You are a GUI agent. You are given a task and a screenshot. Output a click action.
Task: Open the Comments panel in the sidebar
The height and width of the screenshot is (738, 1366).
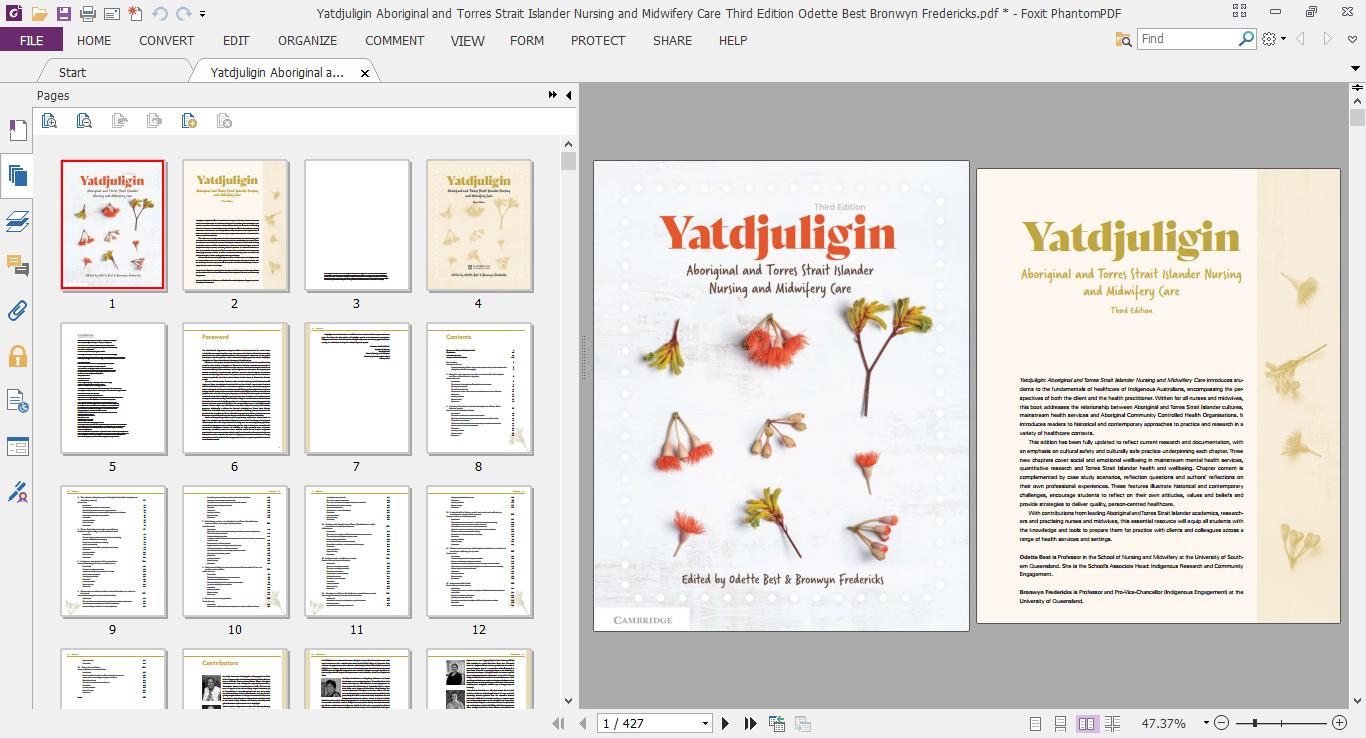(17, 266)
